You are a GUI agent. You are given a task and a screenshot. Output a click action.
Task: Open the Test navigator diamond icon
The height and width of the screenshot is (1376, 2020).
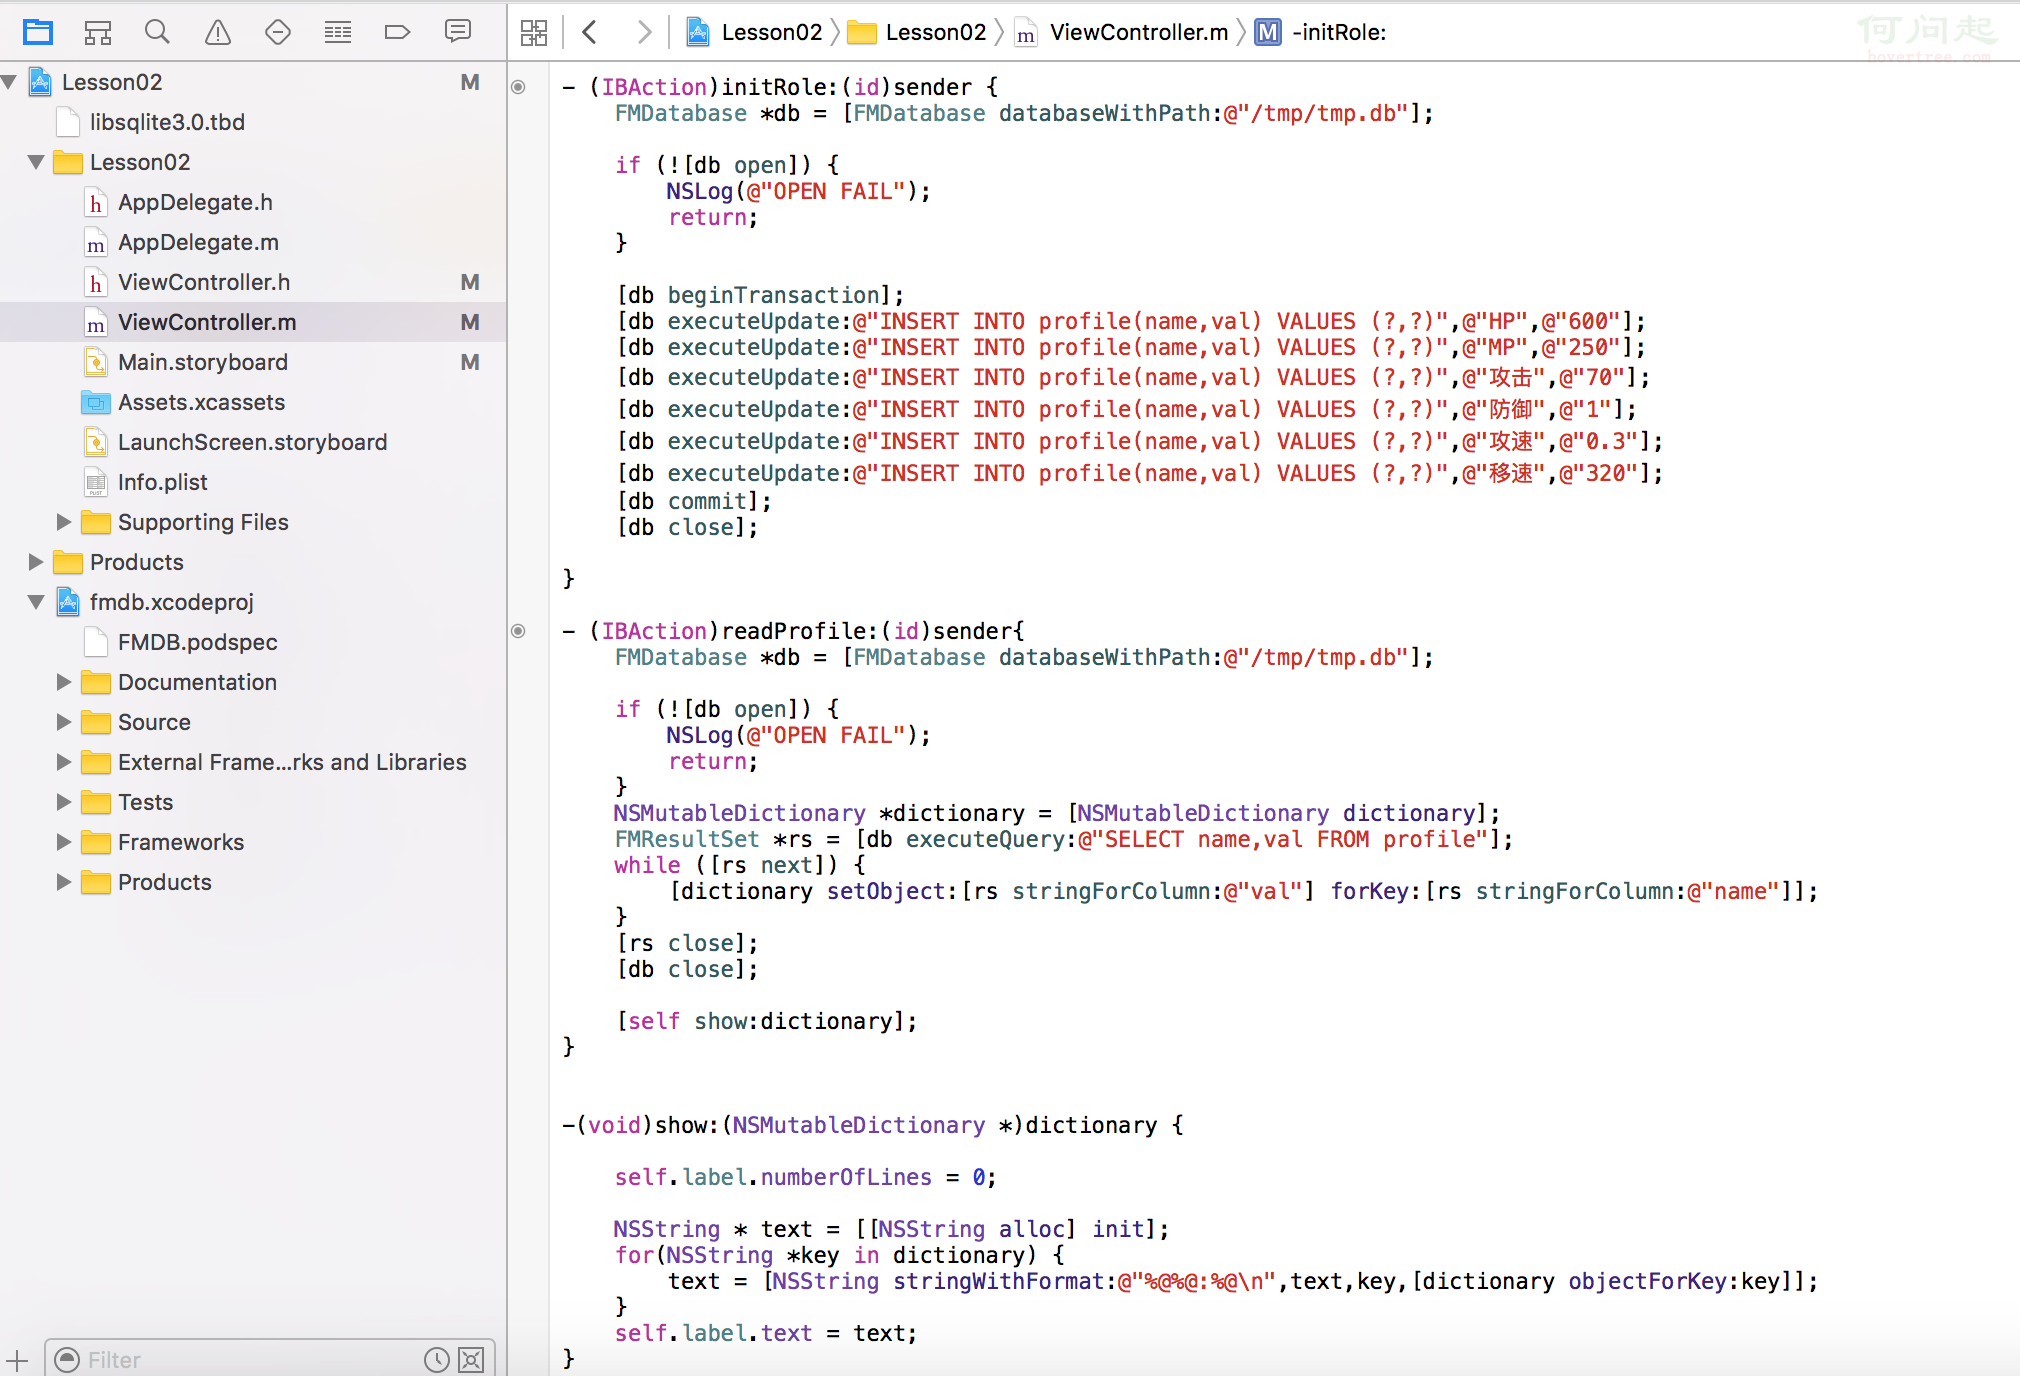[x=278, y=32]
